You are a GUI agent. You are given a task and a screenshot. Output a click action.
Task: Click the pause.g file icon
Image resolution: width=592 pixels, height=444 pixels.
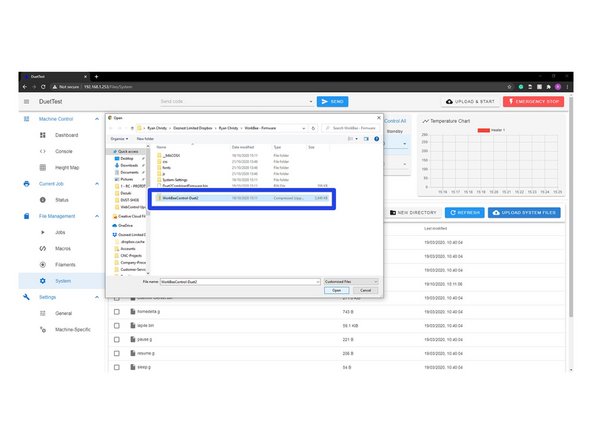(x=133, y=340)
